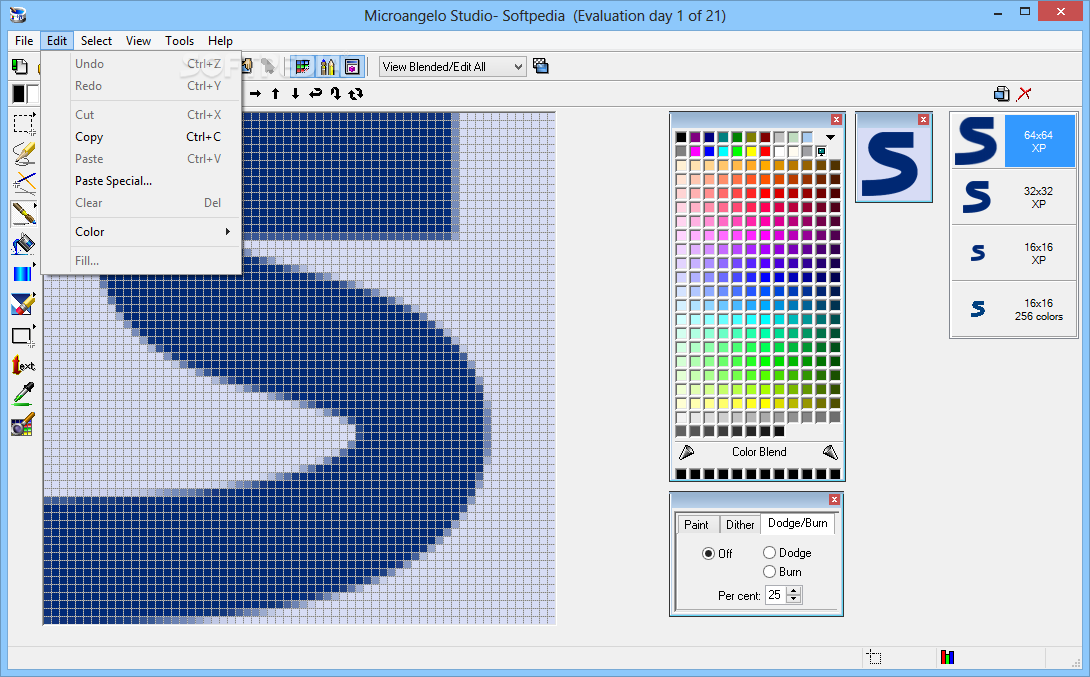
Task: Switch to the Paint tab
Action: click(x=697, y=525)
